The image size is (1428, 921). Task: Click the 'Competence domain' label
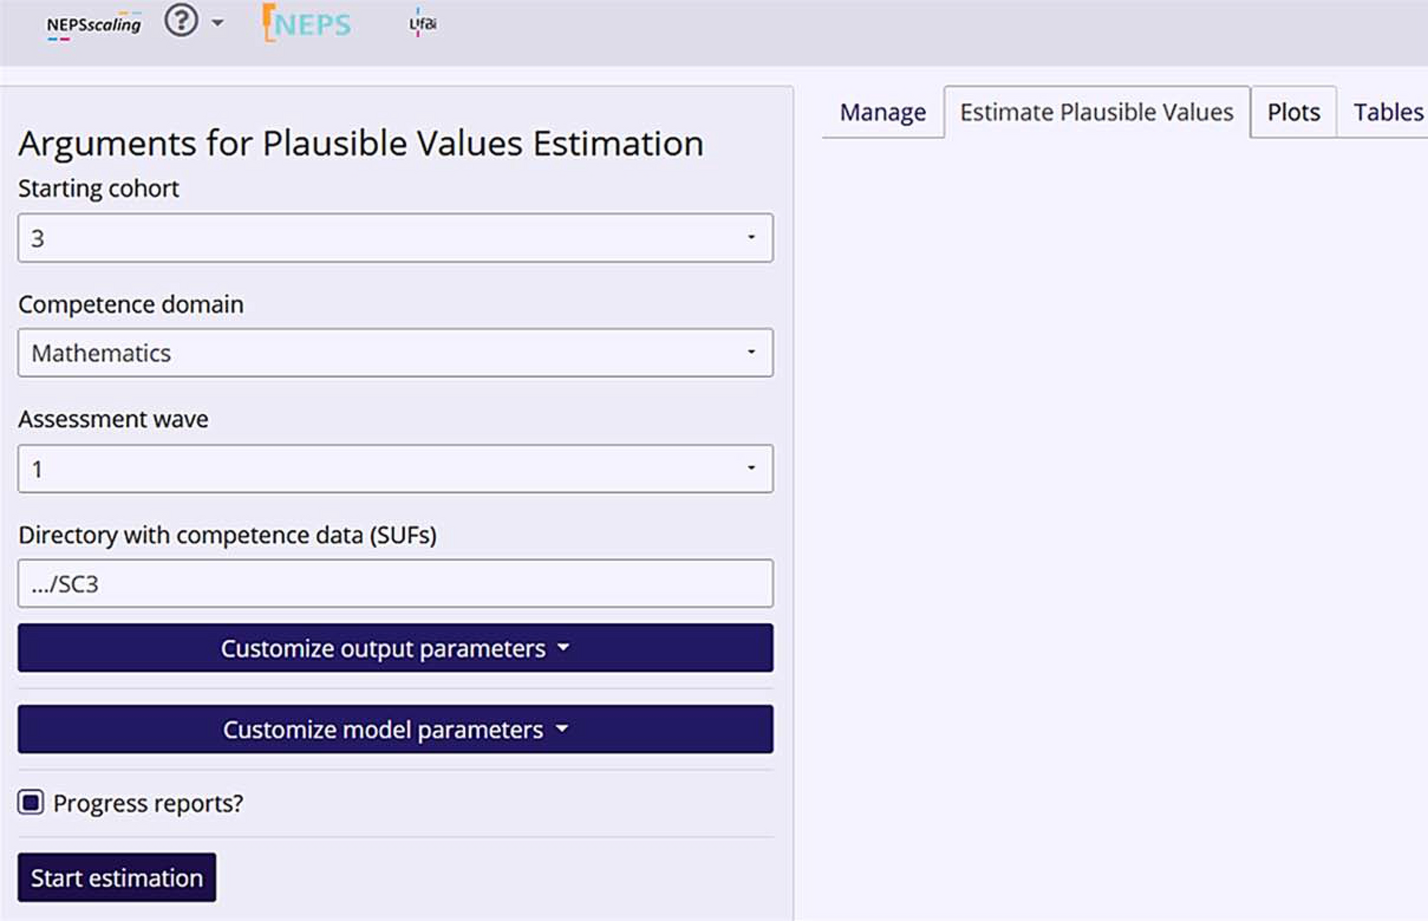click(x=131, y=304)
